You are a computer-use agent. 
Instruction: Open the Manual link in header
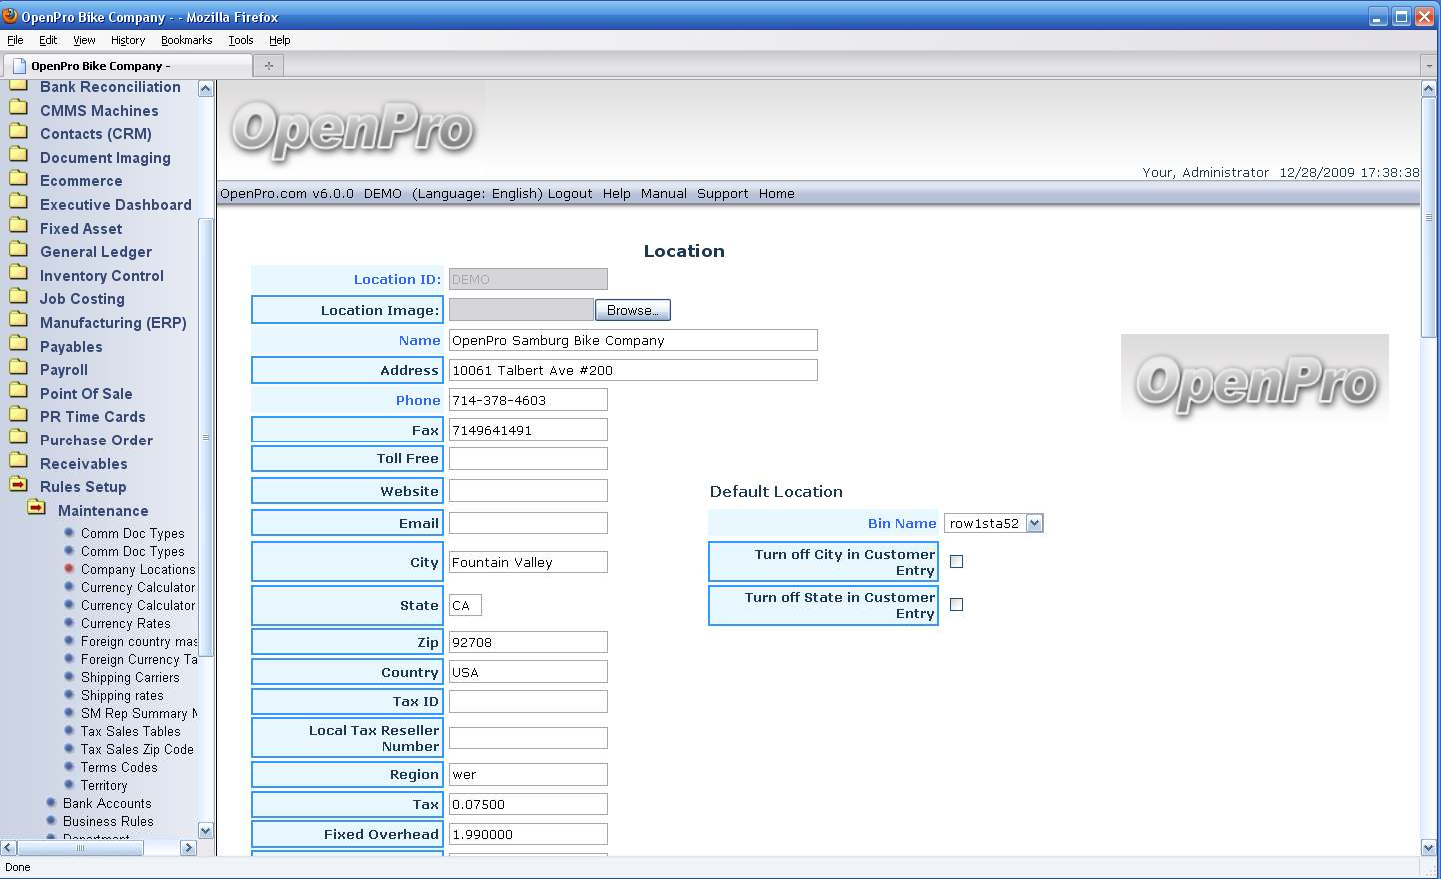click(663, 194)
